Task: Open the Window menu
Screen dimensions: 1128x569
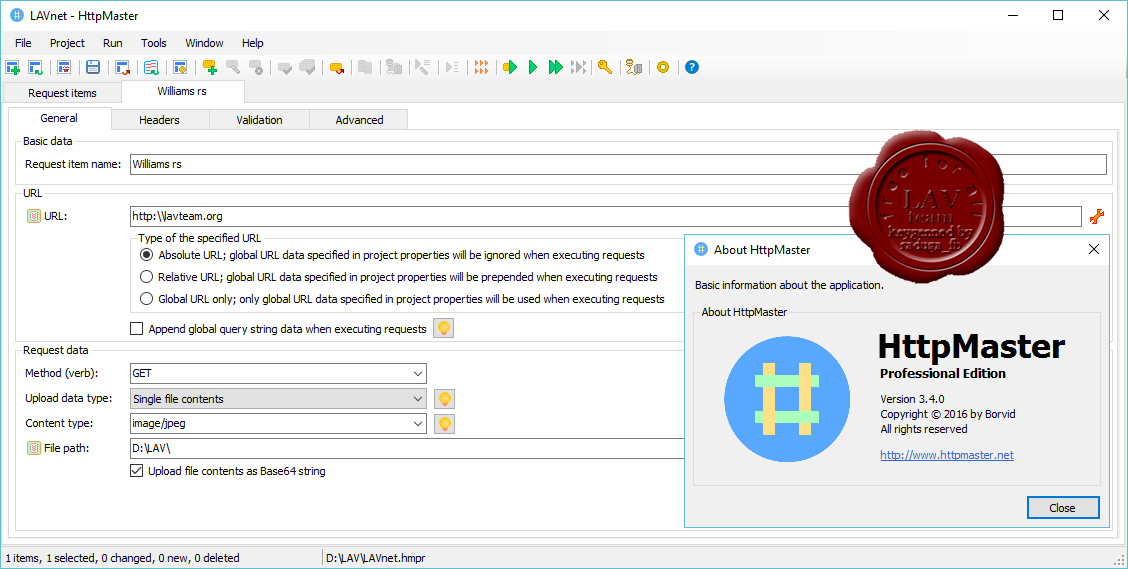Action: [x=204, y=43]
